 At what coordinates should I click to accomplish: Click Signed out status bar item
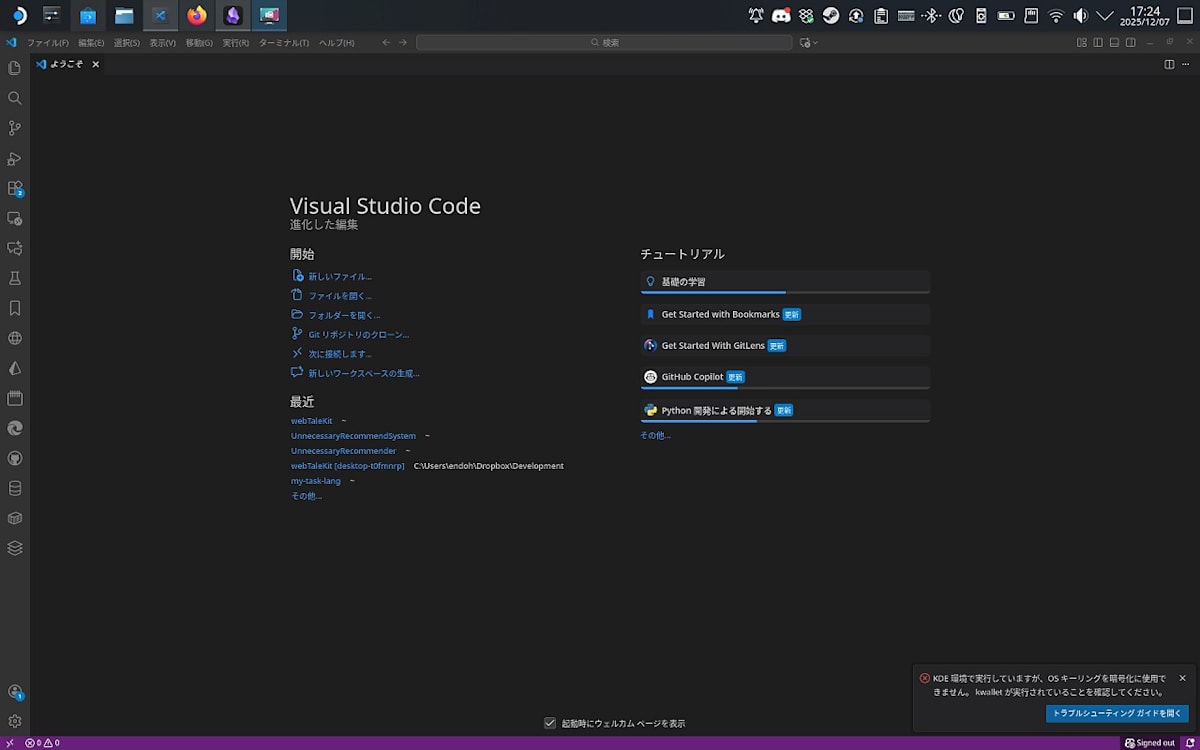1150,743
